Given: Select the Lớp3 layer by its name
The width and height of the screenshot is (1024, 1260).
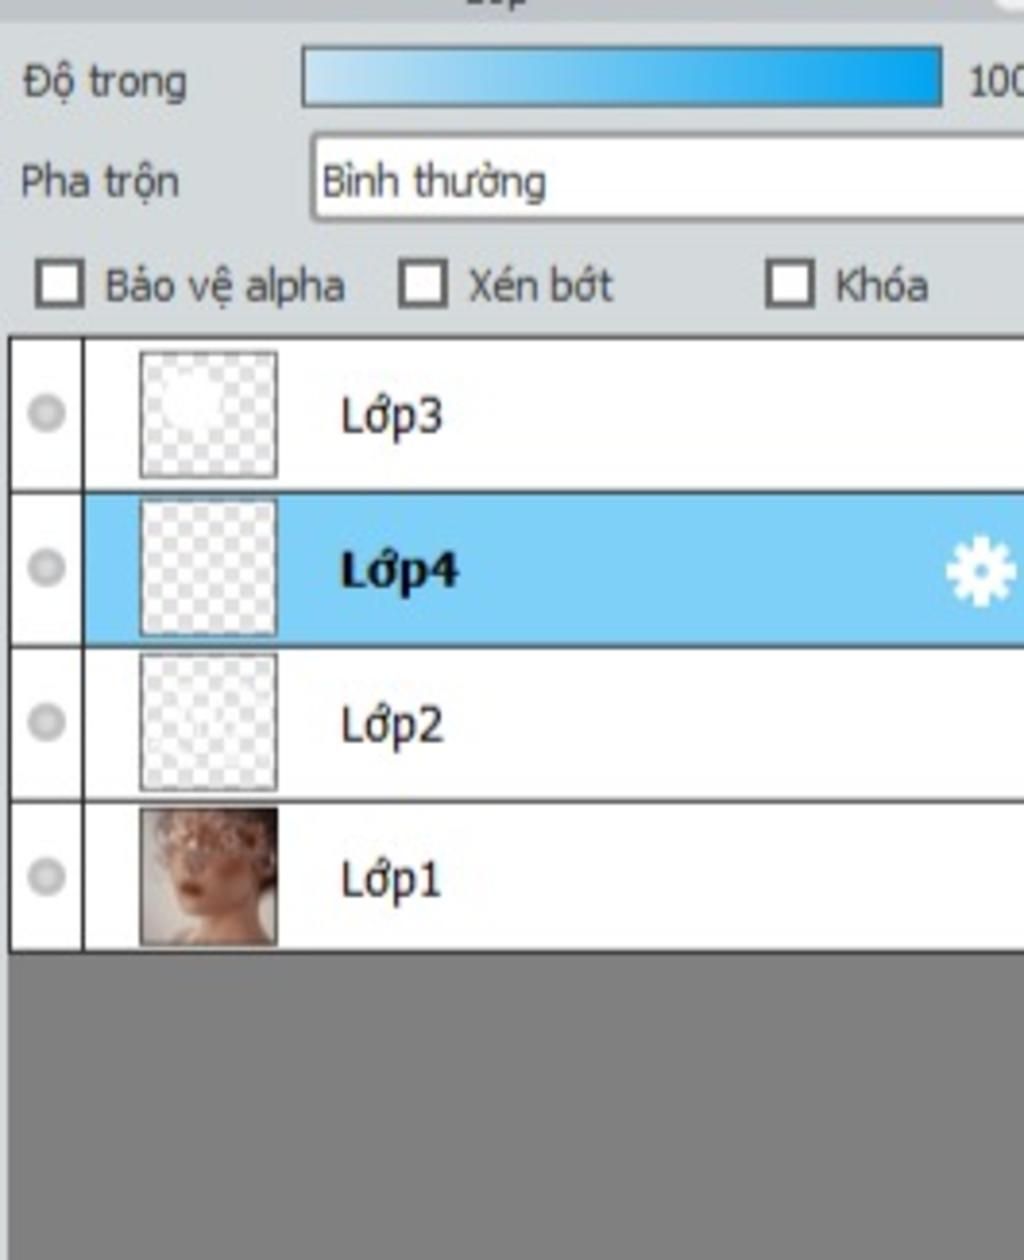Looking at the screenshot, I should tap(391, 416).
